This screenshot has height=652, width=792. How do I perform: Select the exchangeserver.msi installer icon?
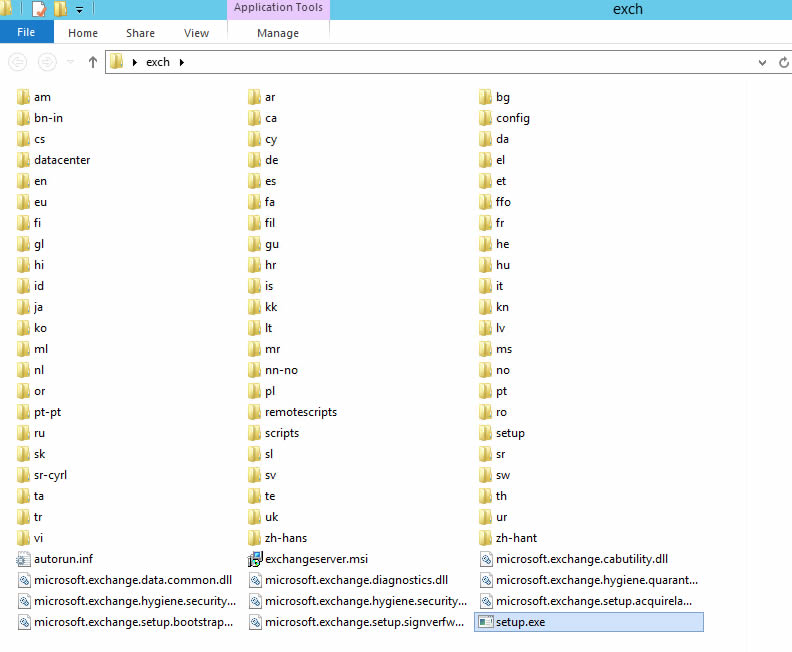tap(255, 559)
